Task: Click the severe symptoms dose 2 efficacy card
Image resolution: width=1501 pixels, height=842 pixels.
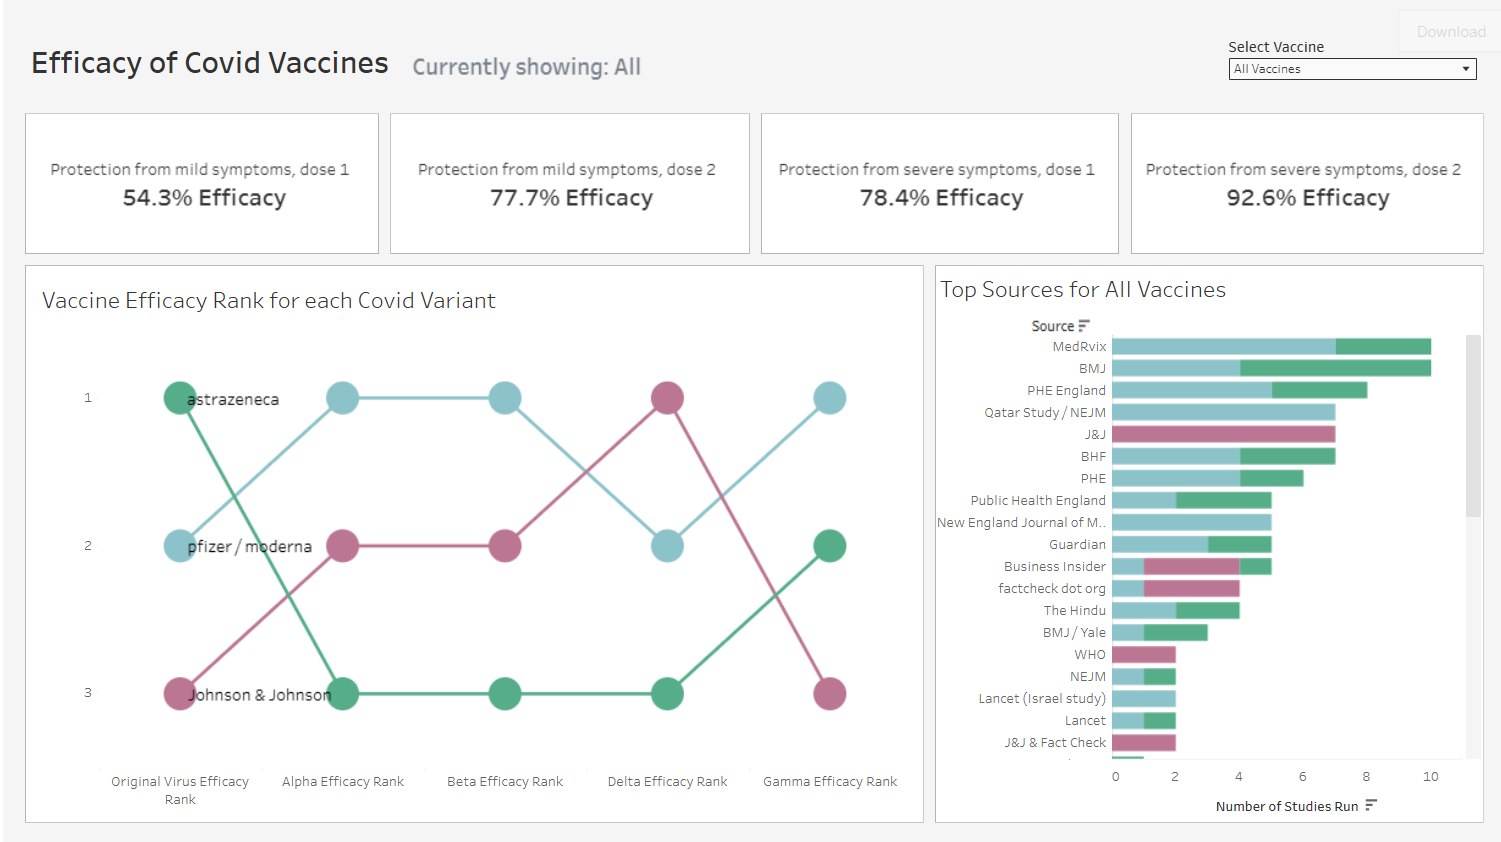Action: 1307,184
